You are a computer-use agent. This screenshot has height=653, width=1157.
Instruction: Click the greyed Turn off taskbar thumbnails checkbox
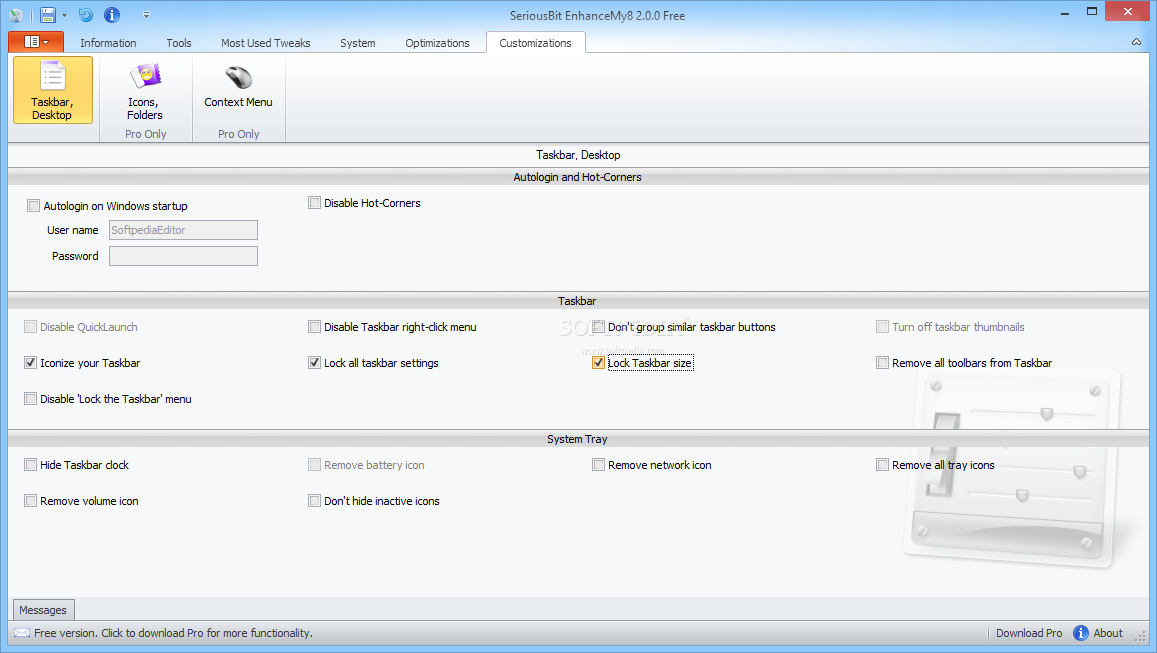coord(883,327)
